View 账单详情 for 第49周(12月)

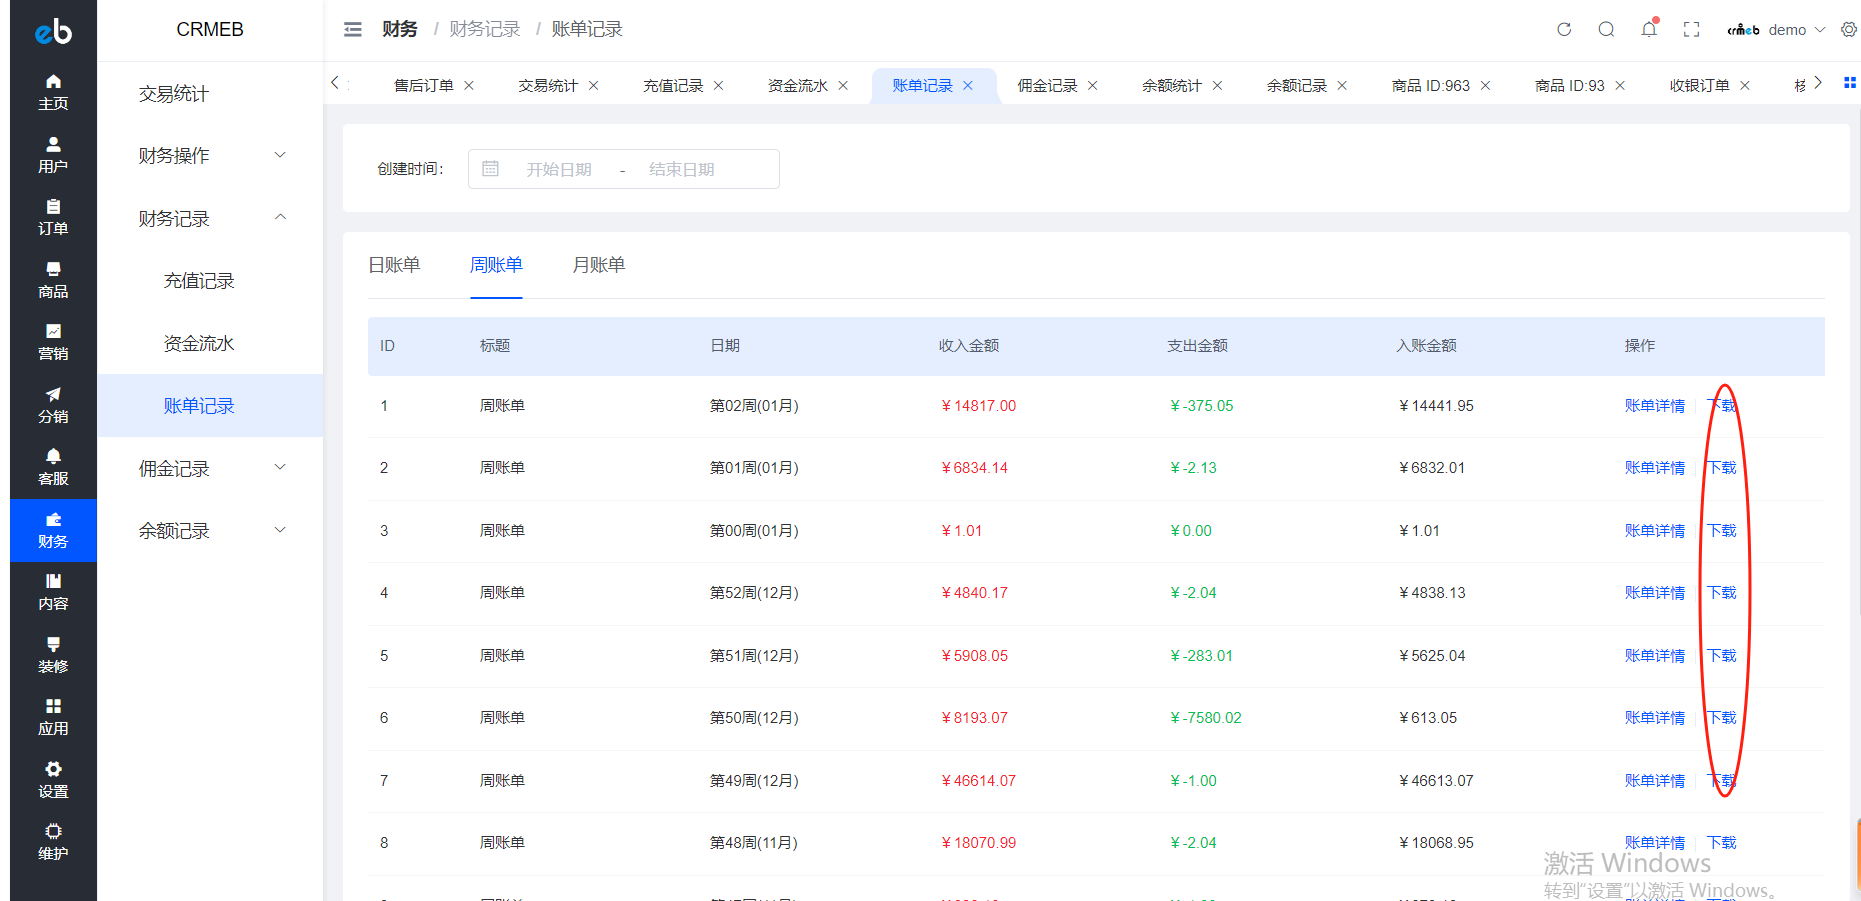point(1655,781)
